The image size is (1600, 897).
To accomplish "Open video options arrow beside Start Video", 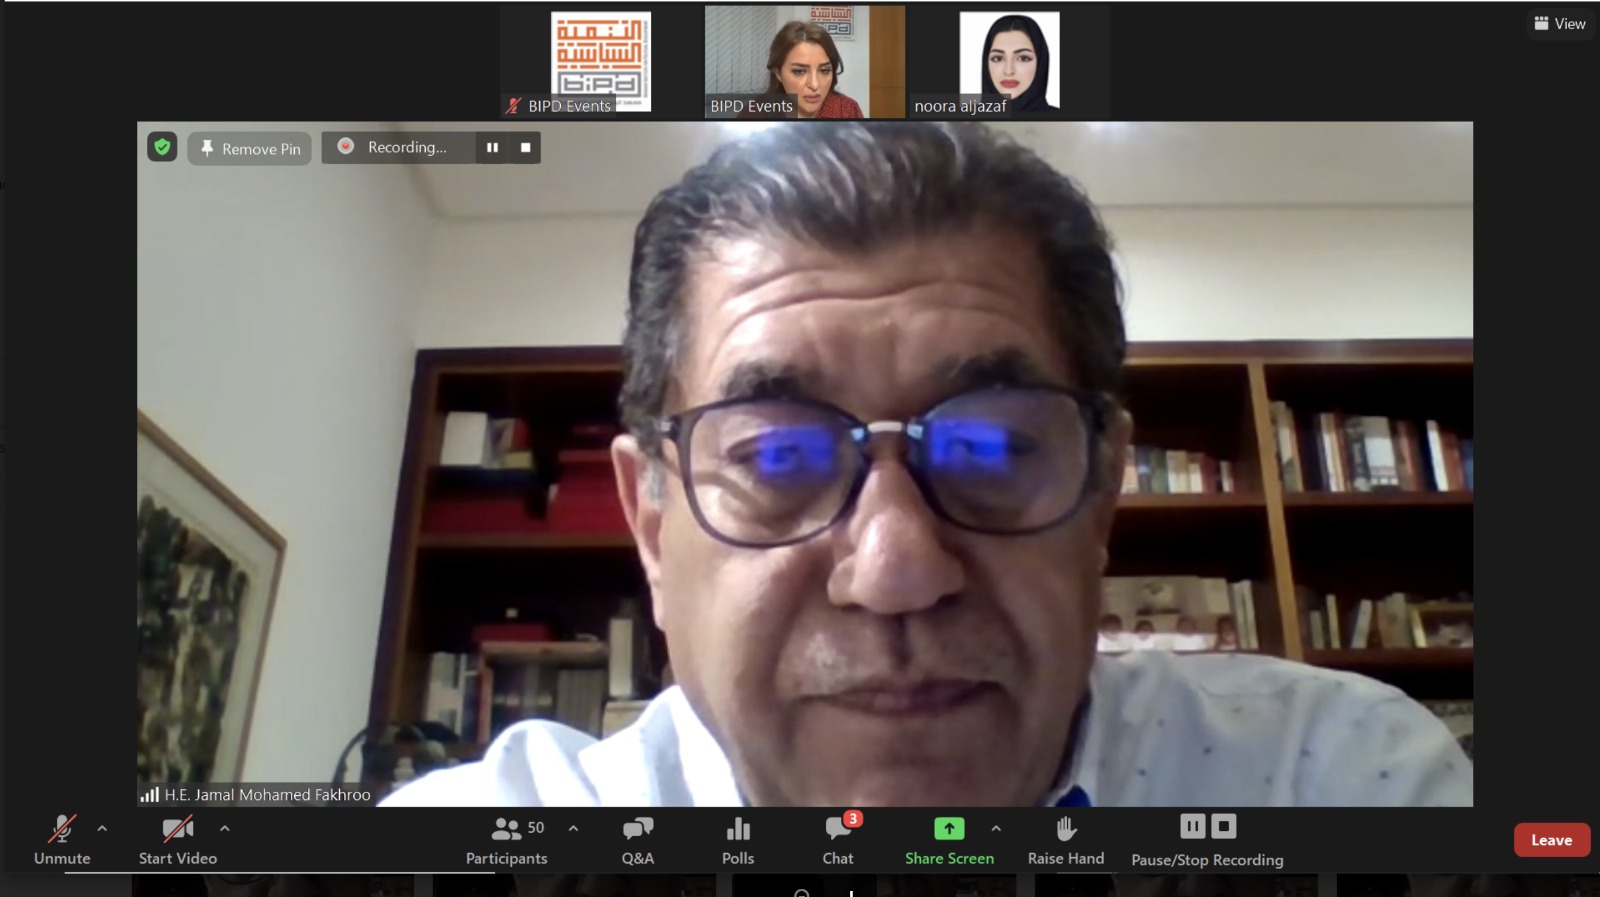I will click(225, 829).
